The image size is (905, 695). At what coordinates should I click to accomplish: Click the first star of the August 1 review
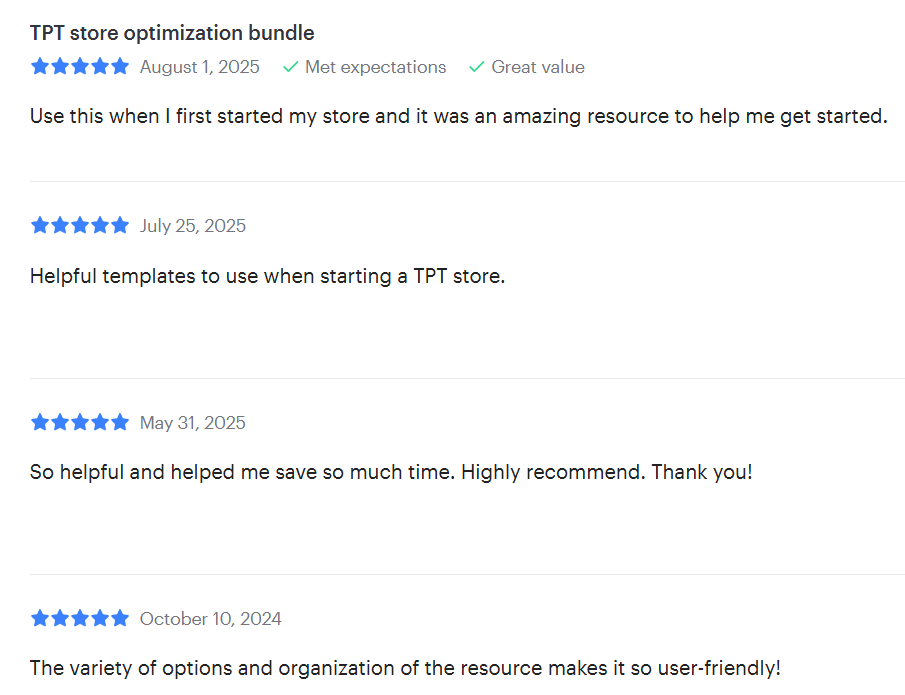click(40, 67)
